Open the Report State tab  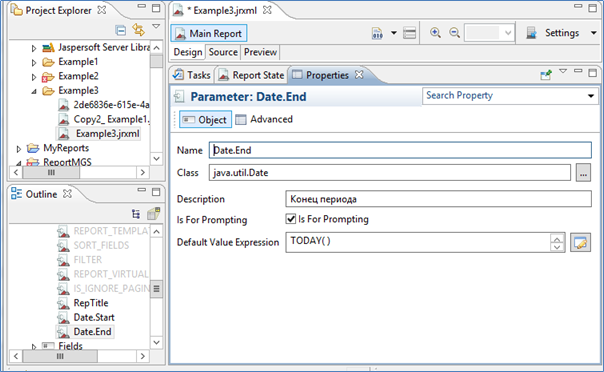[251, 75]
